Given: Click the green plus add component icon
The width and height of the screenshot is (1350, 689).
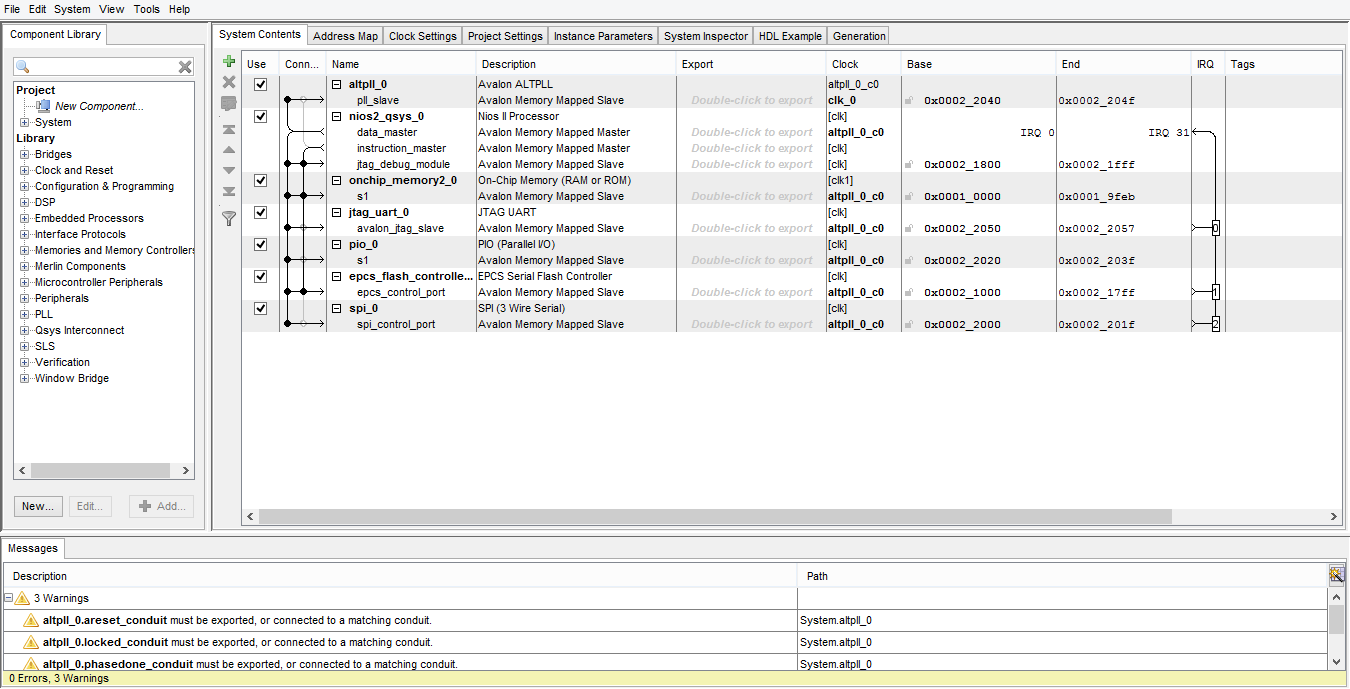Looking at the screenshot, I should pyautogui.click(x=229, y=62).
